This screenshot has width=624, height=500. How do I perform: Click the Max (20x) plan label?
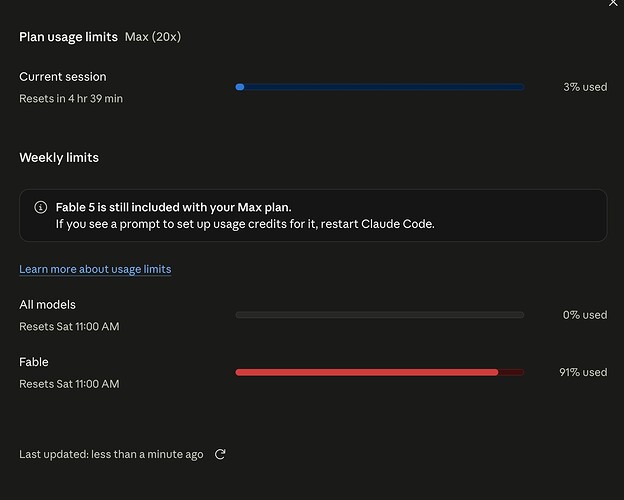153,37
